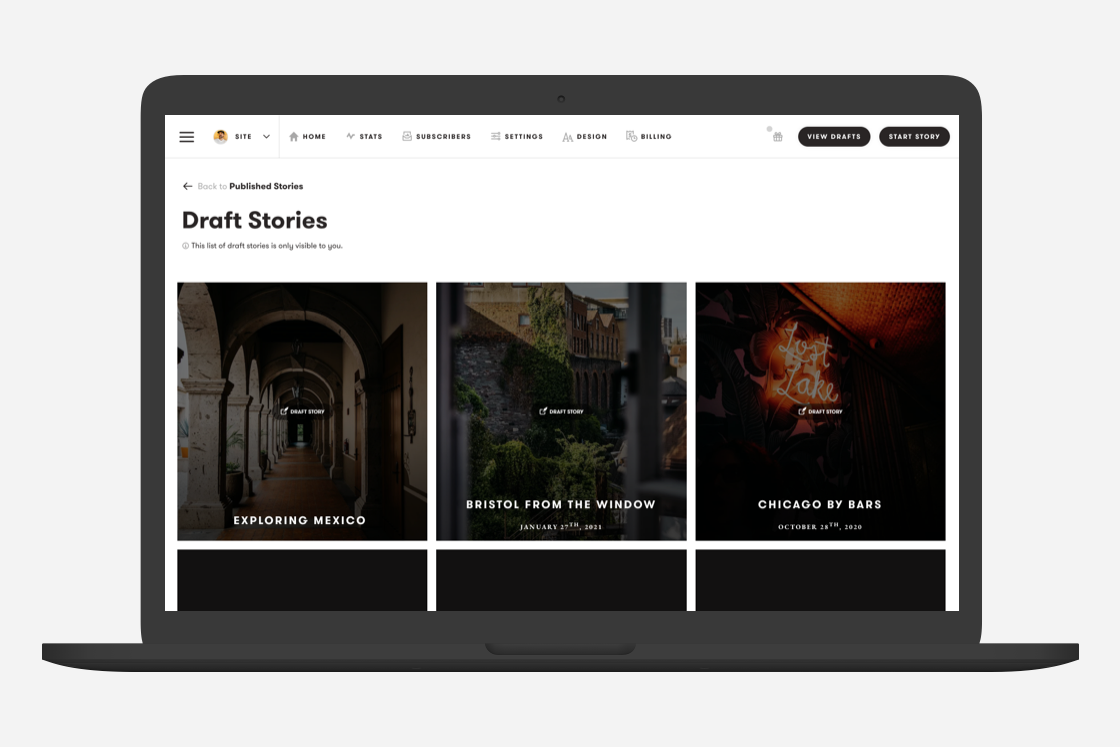Click the Chicago By Bars title

[819, 504]
